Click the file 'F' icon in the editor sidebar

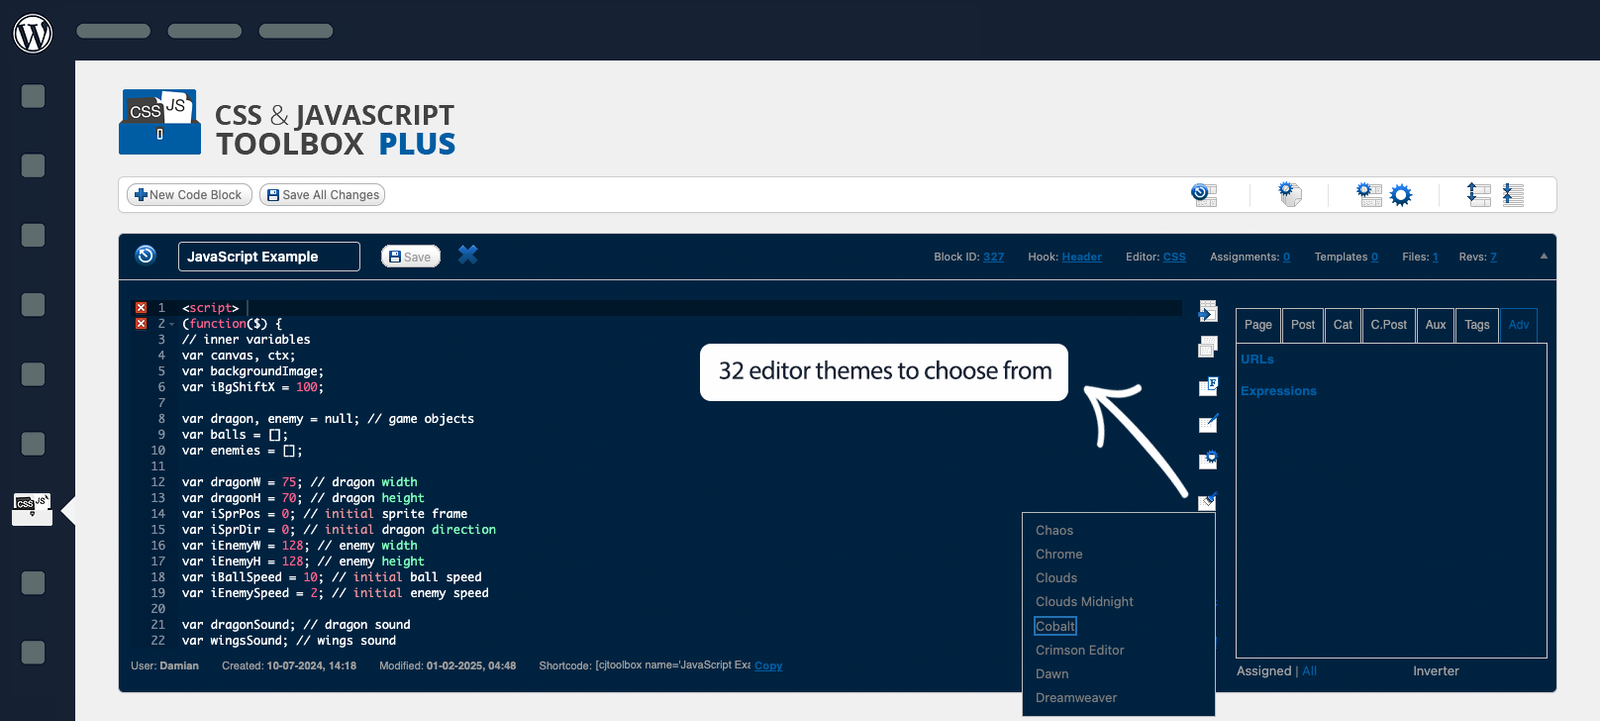tap(1208, 386)
